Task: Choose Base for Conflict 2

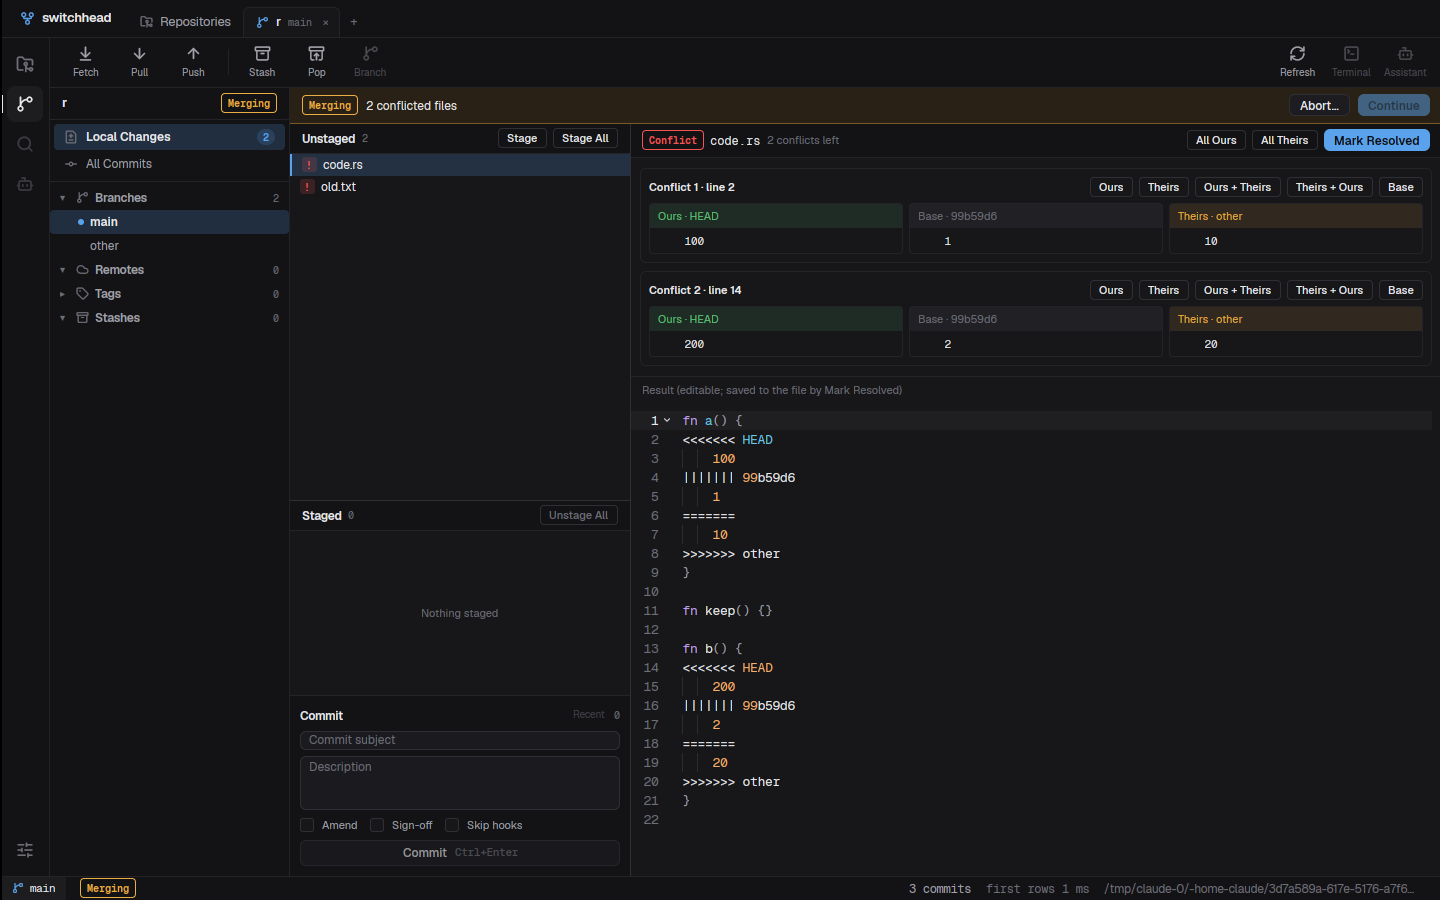Action: pyautogui.click(x=1400, y=290)
